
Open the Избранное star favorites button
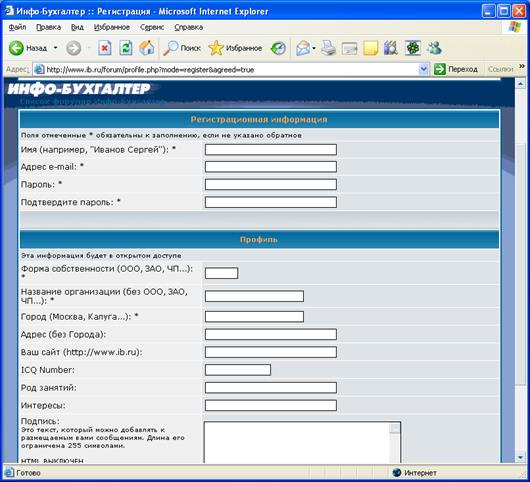pyautogui.click(x=235, y=48)
